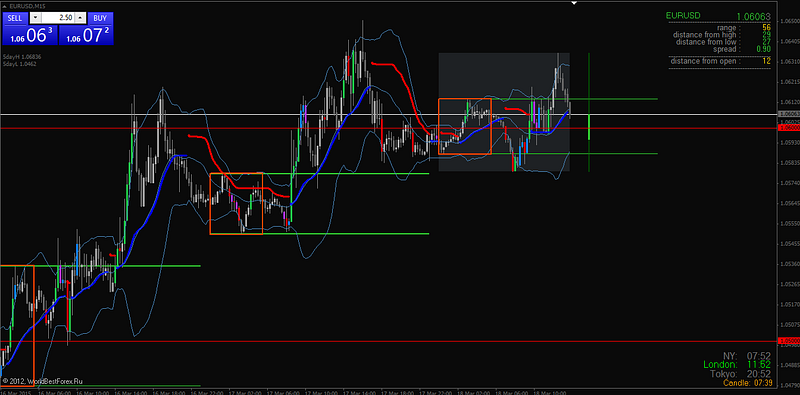
Task: Click the 1.06063 price in info panel
Action: [x=754, y=17]
